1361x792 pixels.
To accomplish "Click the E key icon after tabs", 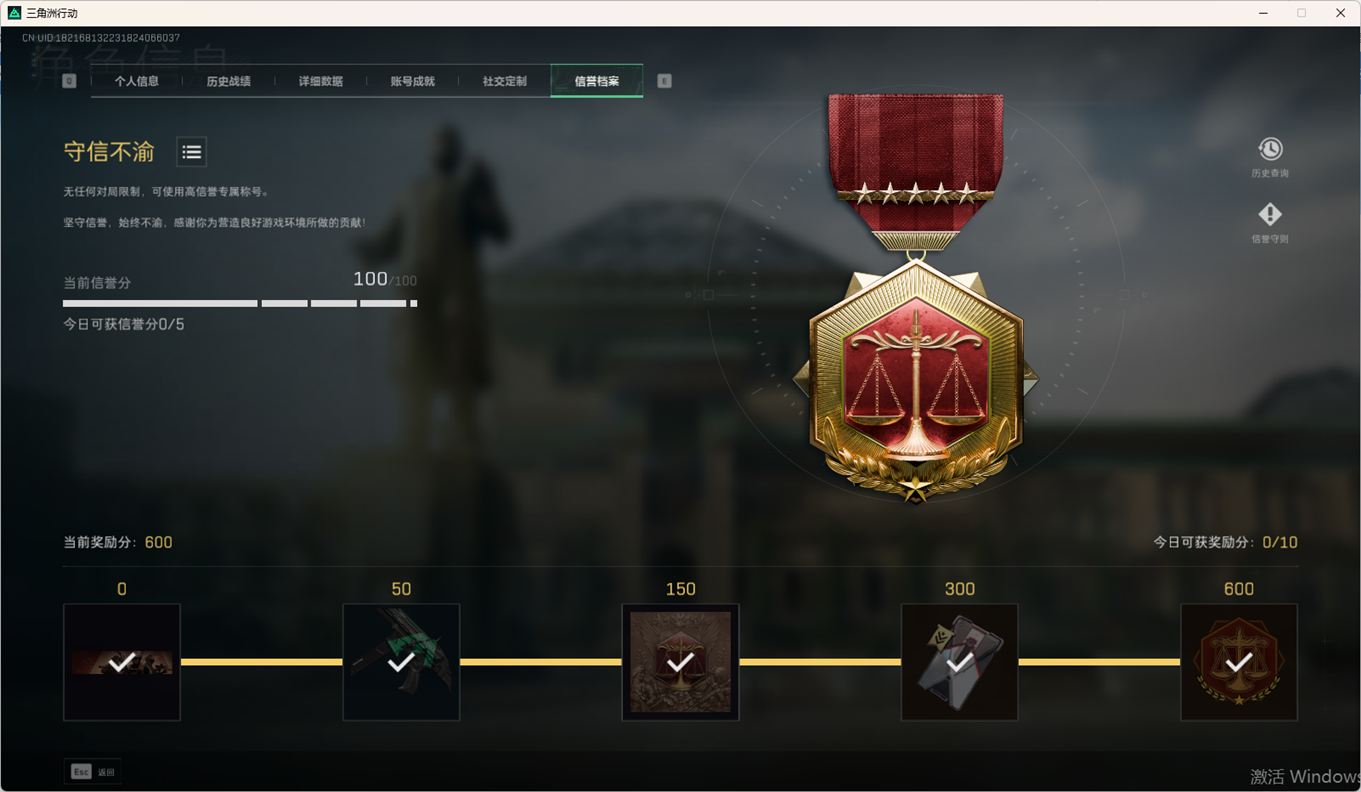I will [664, 81].
